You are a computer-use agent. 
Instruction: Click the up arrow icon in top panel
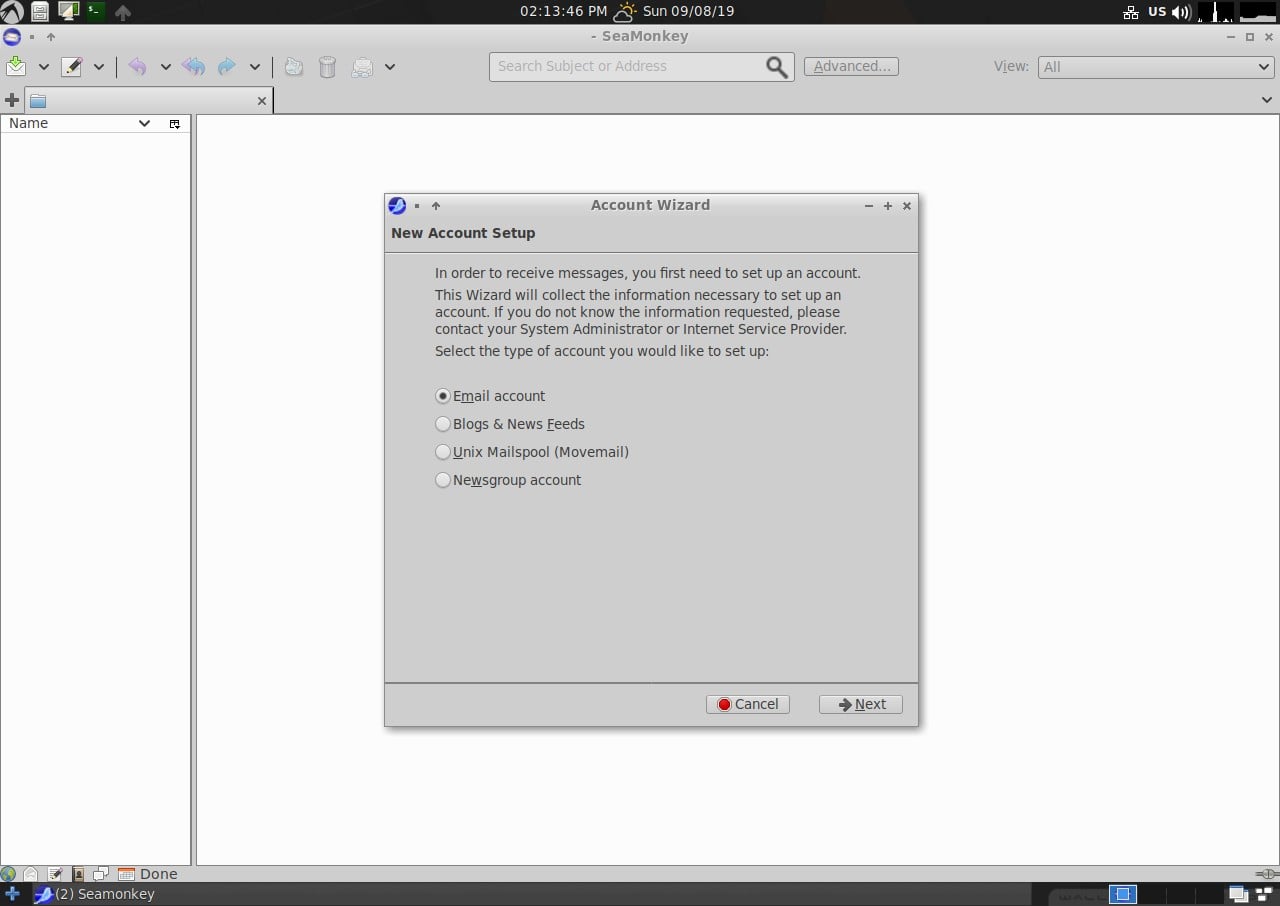(123, 13)
